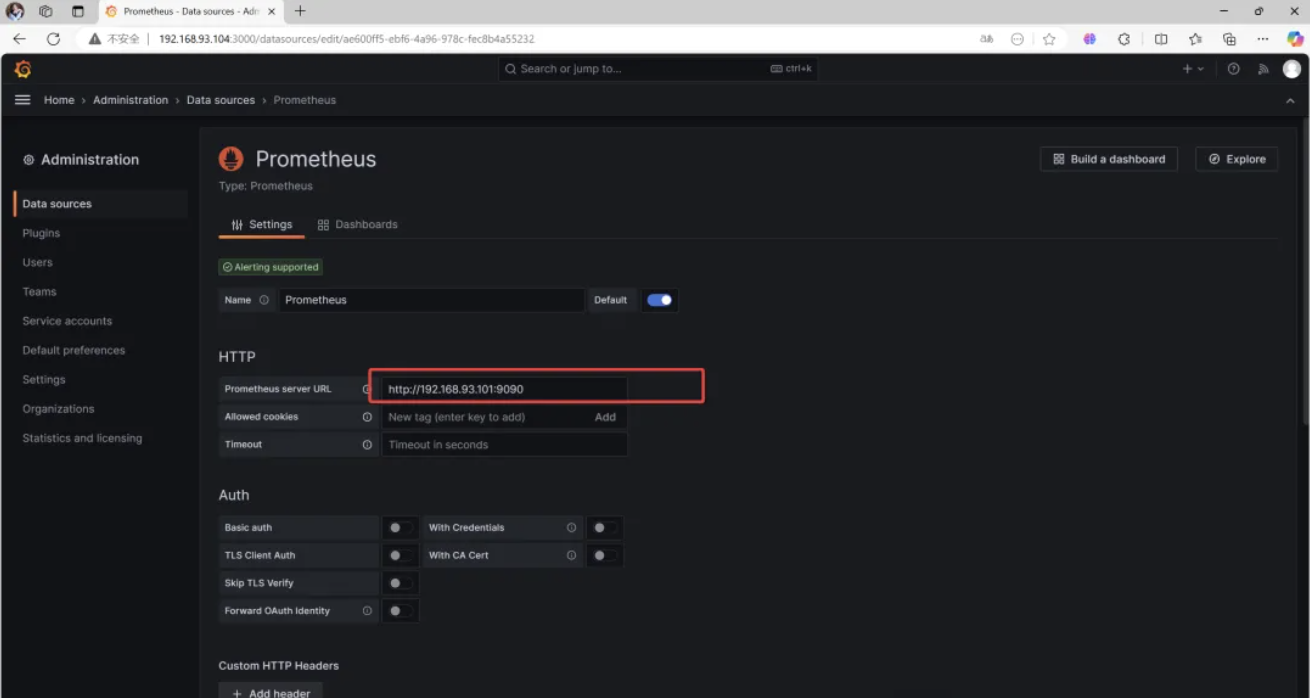
Task: Enable Forward OAuth Identity switch
Action: pyautogui.click(x=399, y=611)
